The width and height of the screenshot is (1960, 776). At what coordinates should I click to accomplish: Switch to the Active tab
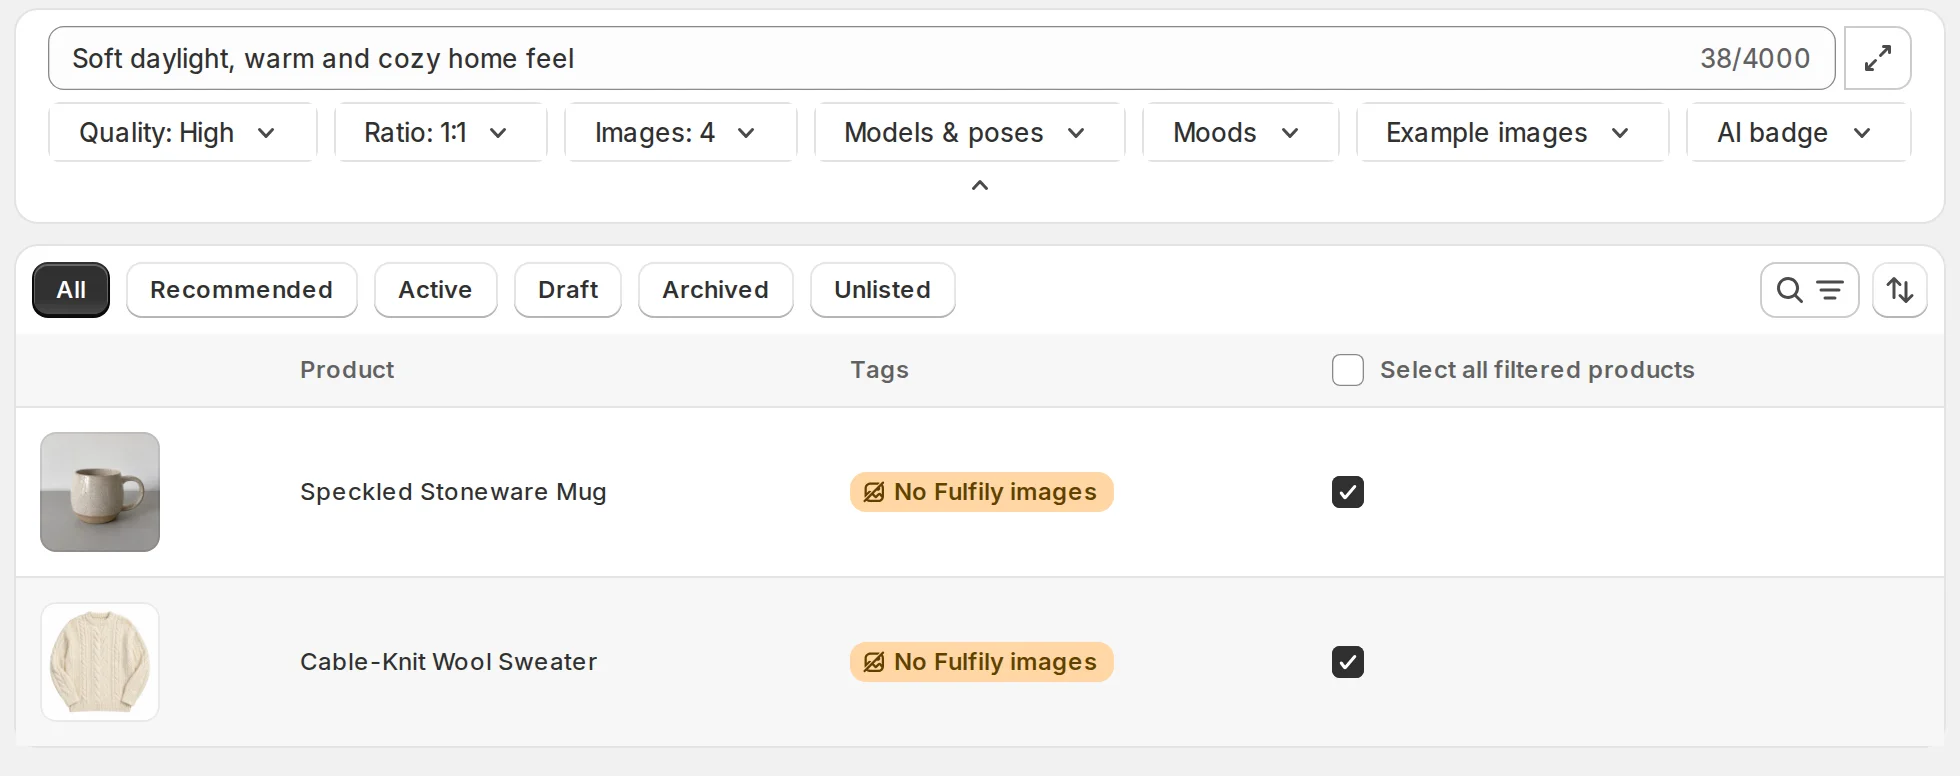point(435,290)
